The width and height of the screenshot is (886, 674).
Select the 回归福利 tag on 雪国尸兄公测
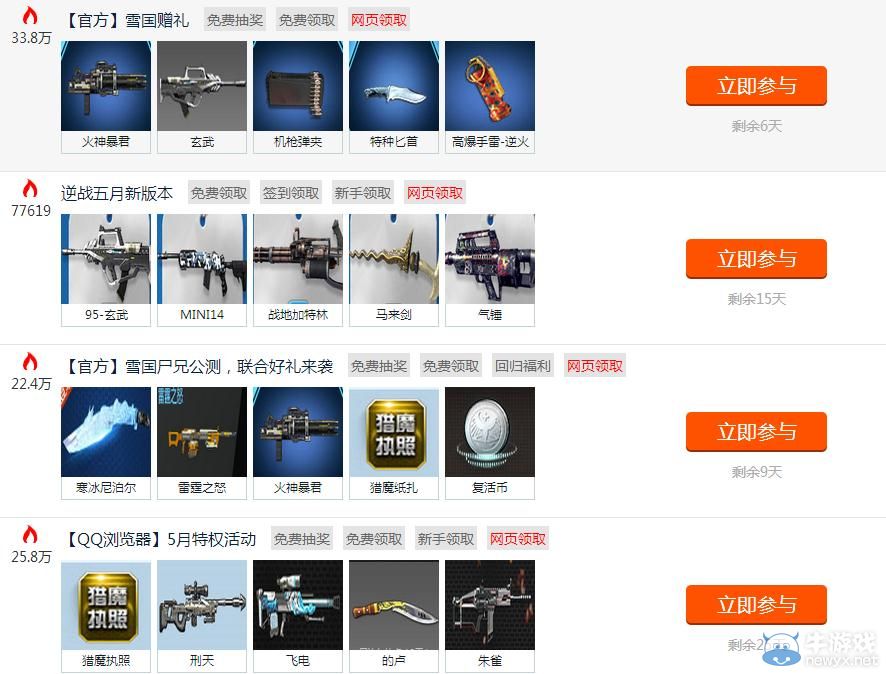coord(523,366)
